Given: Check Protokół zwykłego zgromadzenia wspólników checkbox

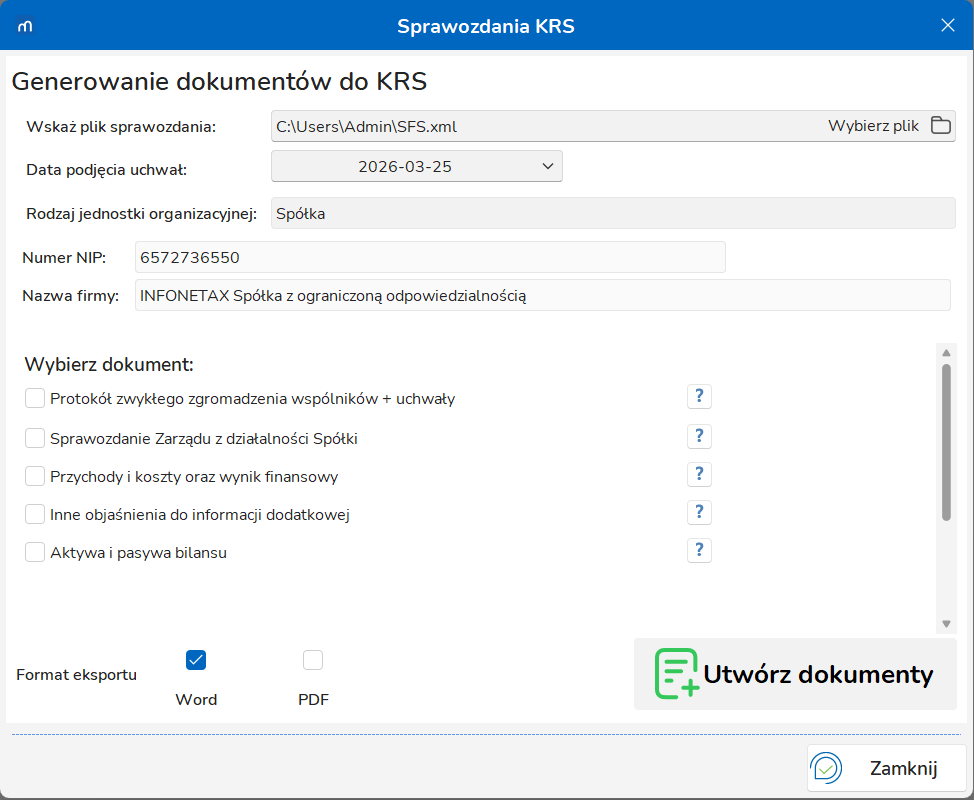Looking at the screenshot, I should [35, 399].
